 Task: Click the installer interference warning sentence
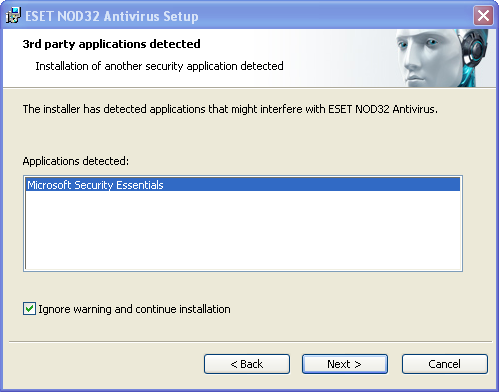[230, 109]
